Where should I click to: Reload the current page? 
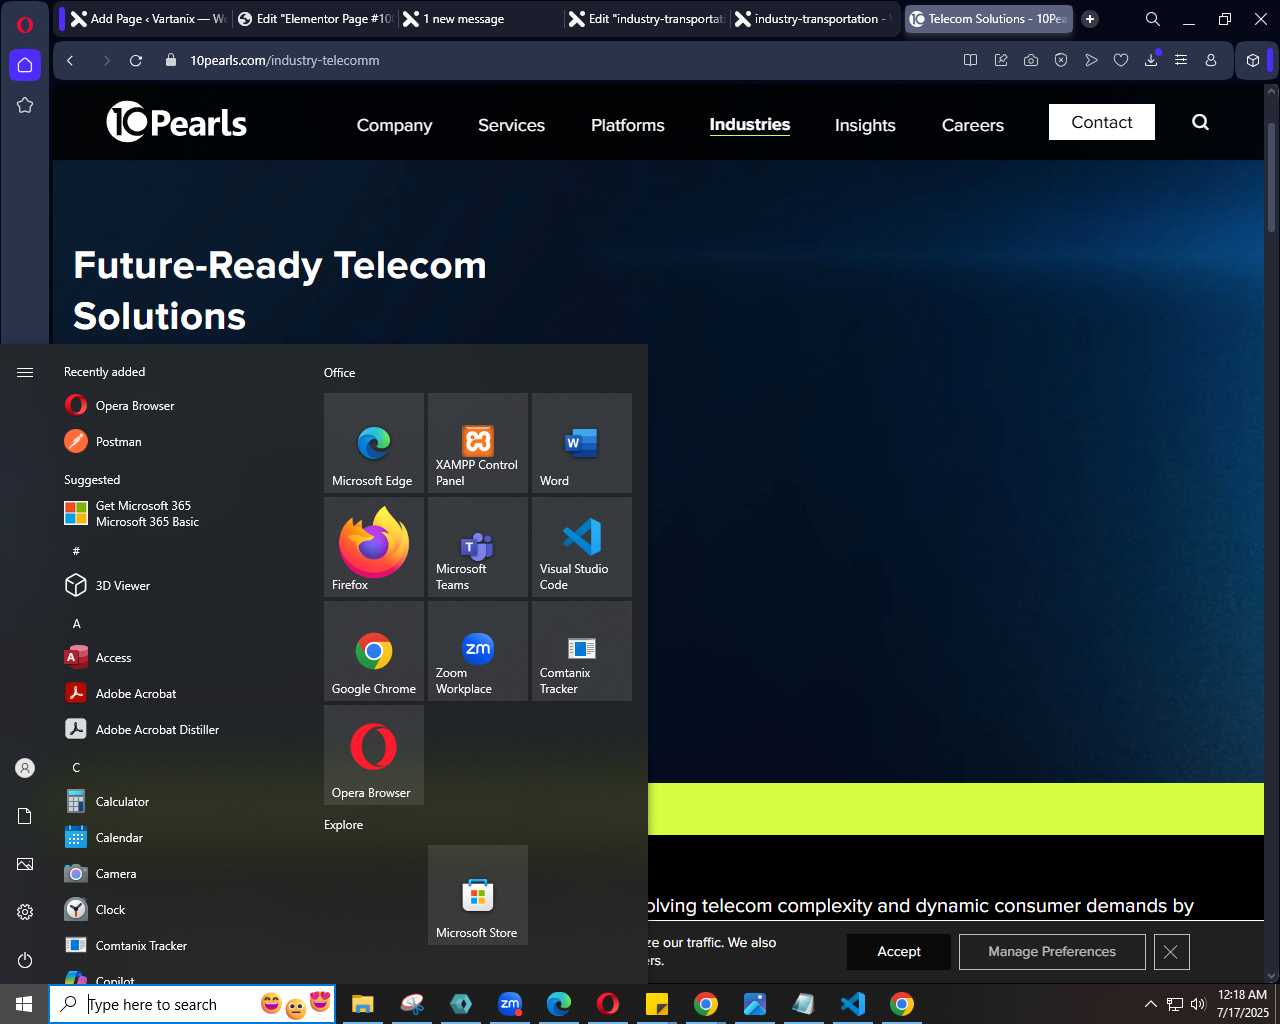pyautogui.click(x=136, y=61)
